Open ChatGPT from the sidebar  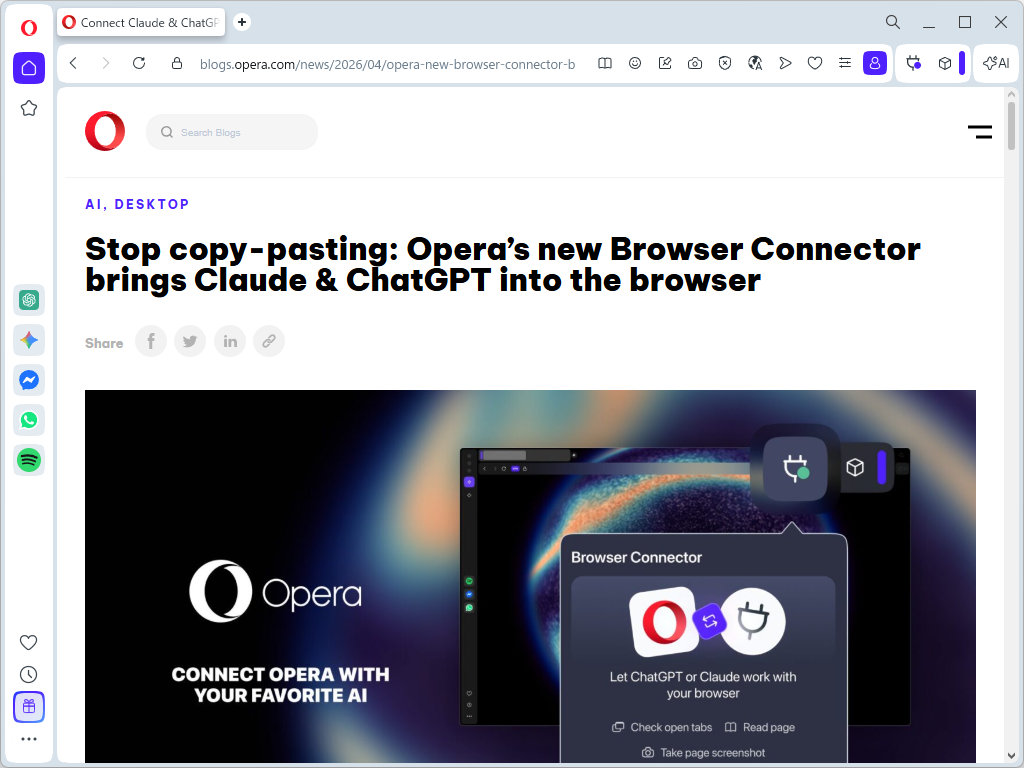pyautogui.click(x=29, y=300)
